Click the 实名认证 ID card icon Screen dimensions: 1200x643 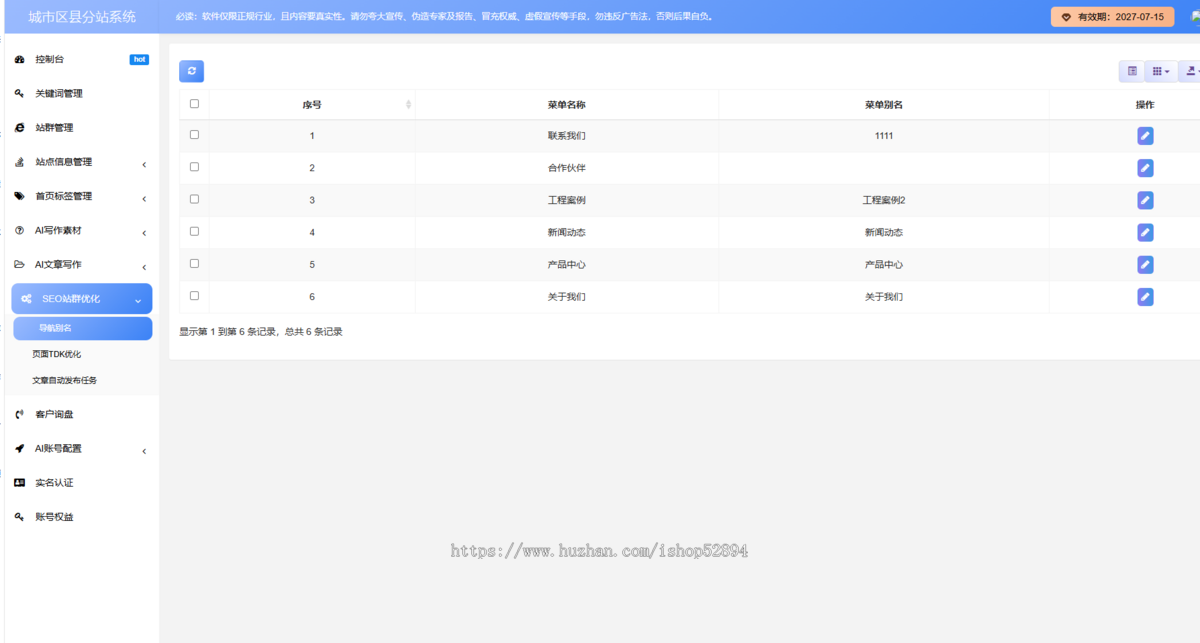[x=19, y=483]
